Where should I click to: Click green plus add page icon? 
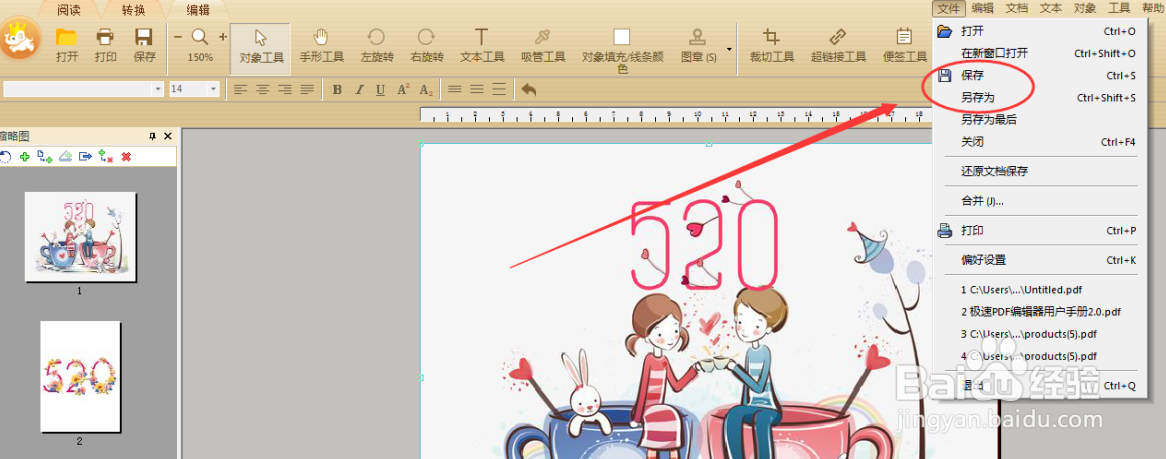click(x=25, y=157)
